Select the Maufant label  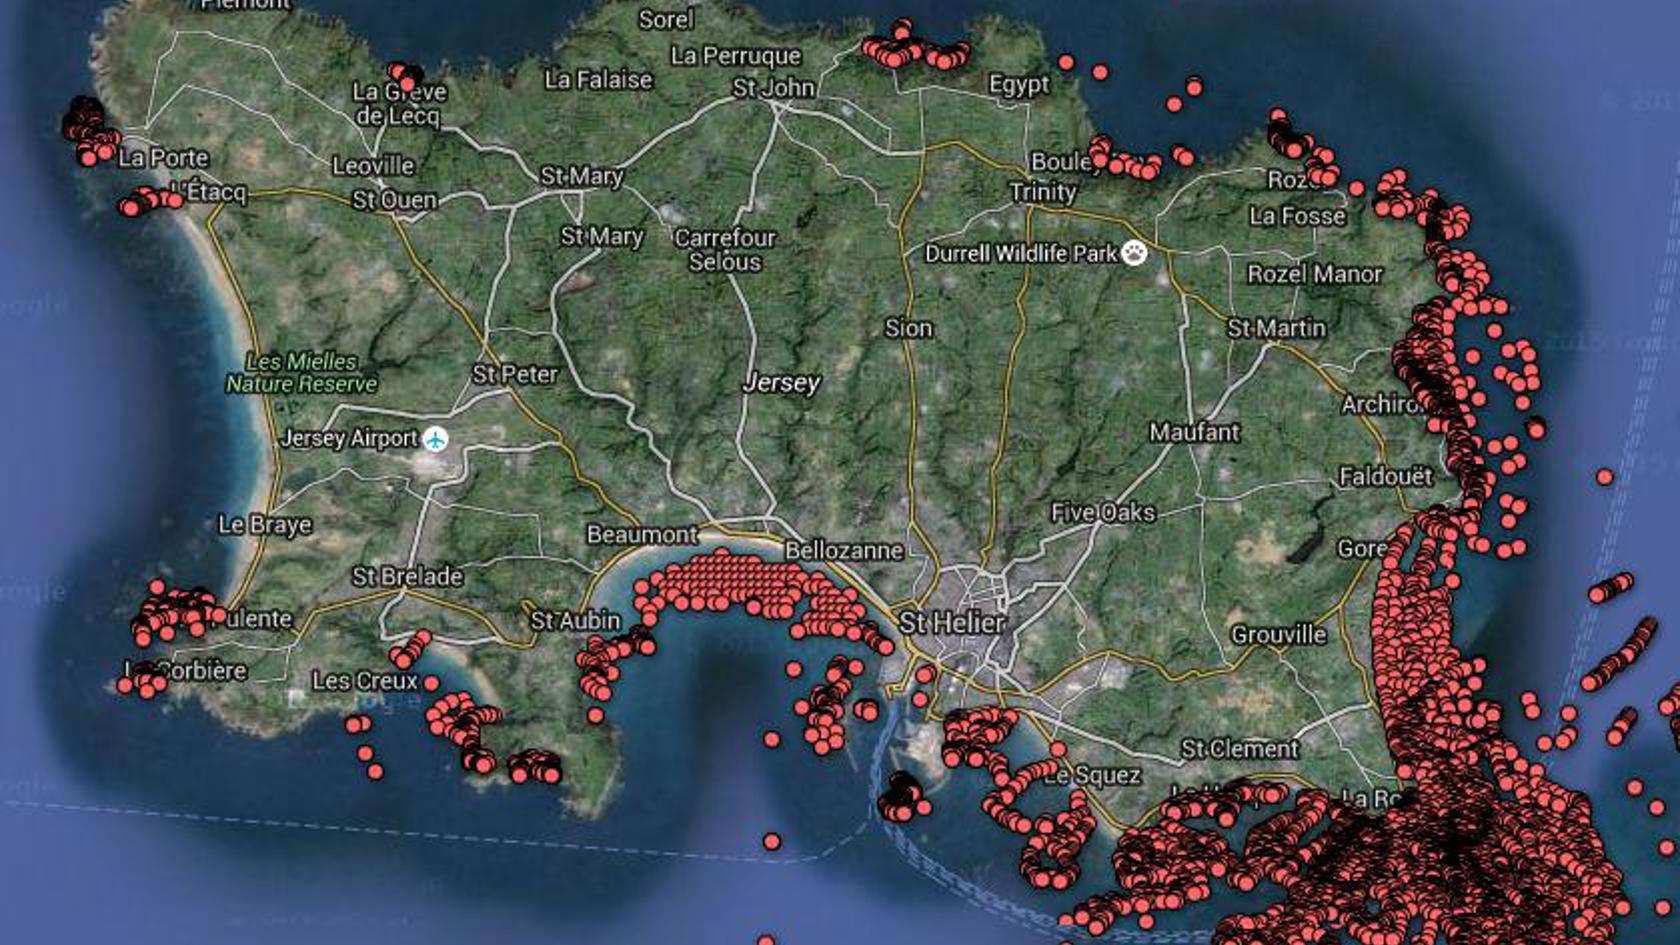1194,432
